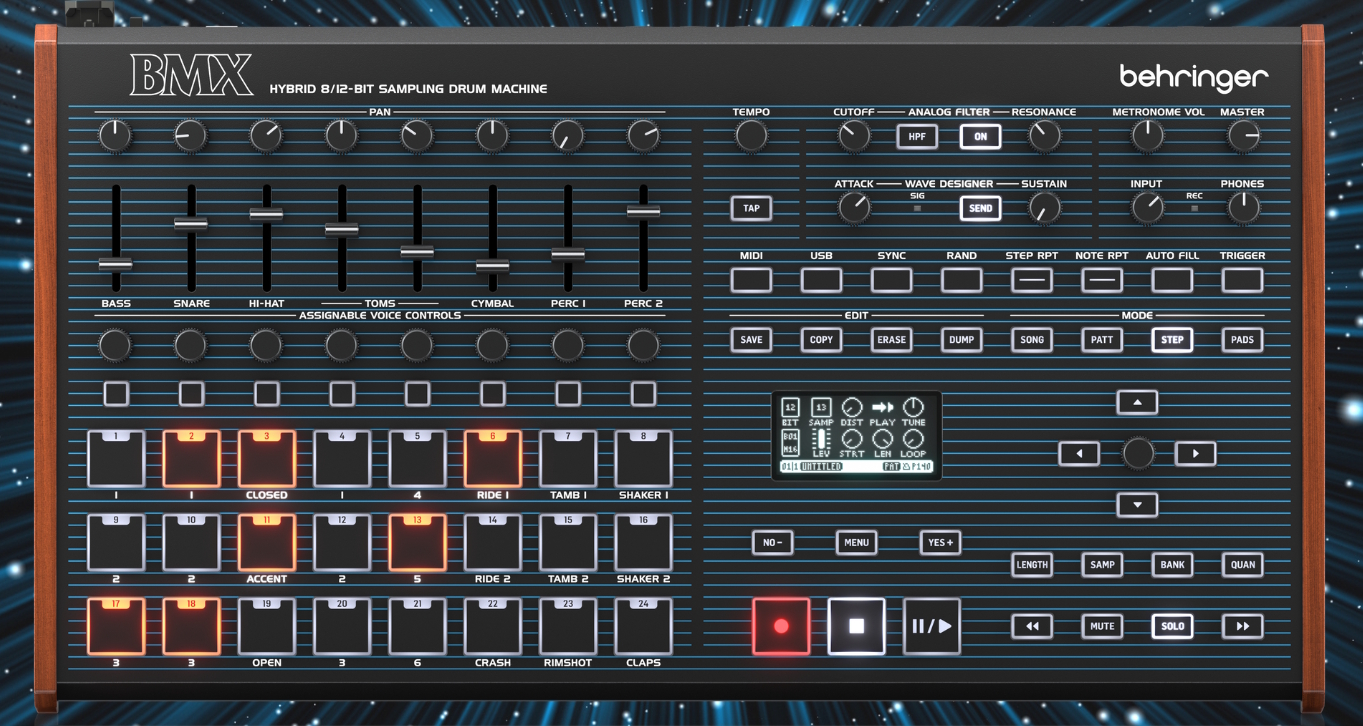Image resolution: width=1363 pixels, height=726 pixels.
Task: Tap drum pad 6 labeled RIDE 1
Action: pos(492,460)
